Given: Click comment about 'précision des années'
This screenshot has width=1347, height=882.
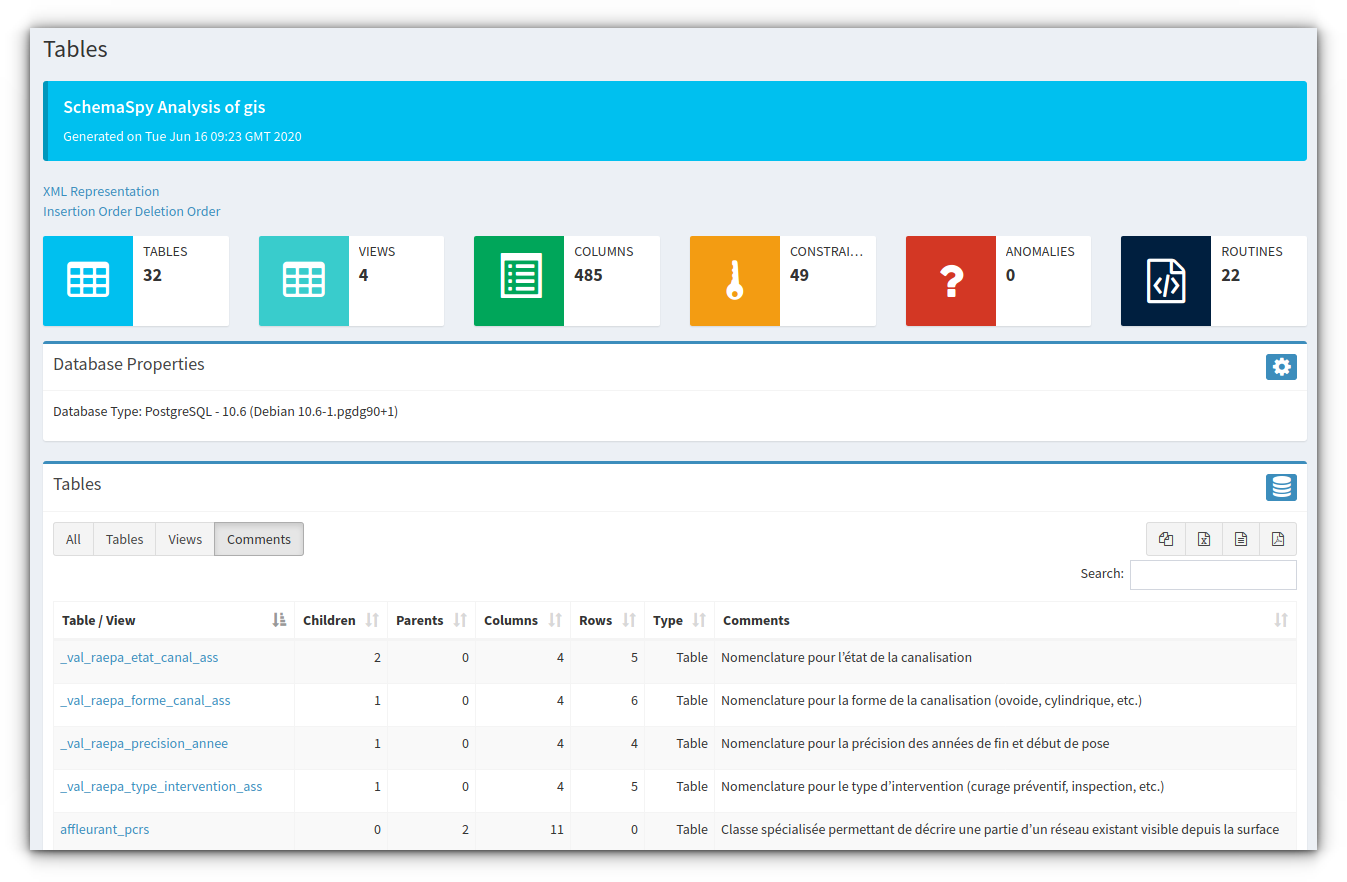Looking at the screenshot, I should pyautogui.click(x=915, y=743).
